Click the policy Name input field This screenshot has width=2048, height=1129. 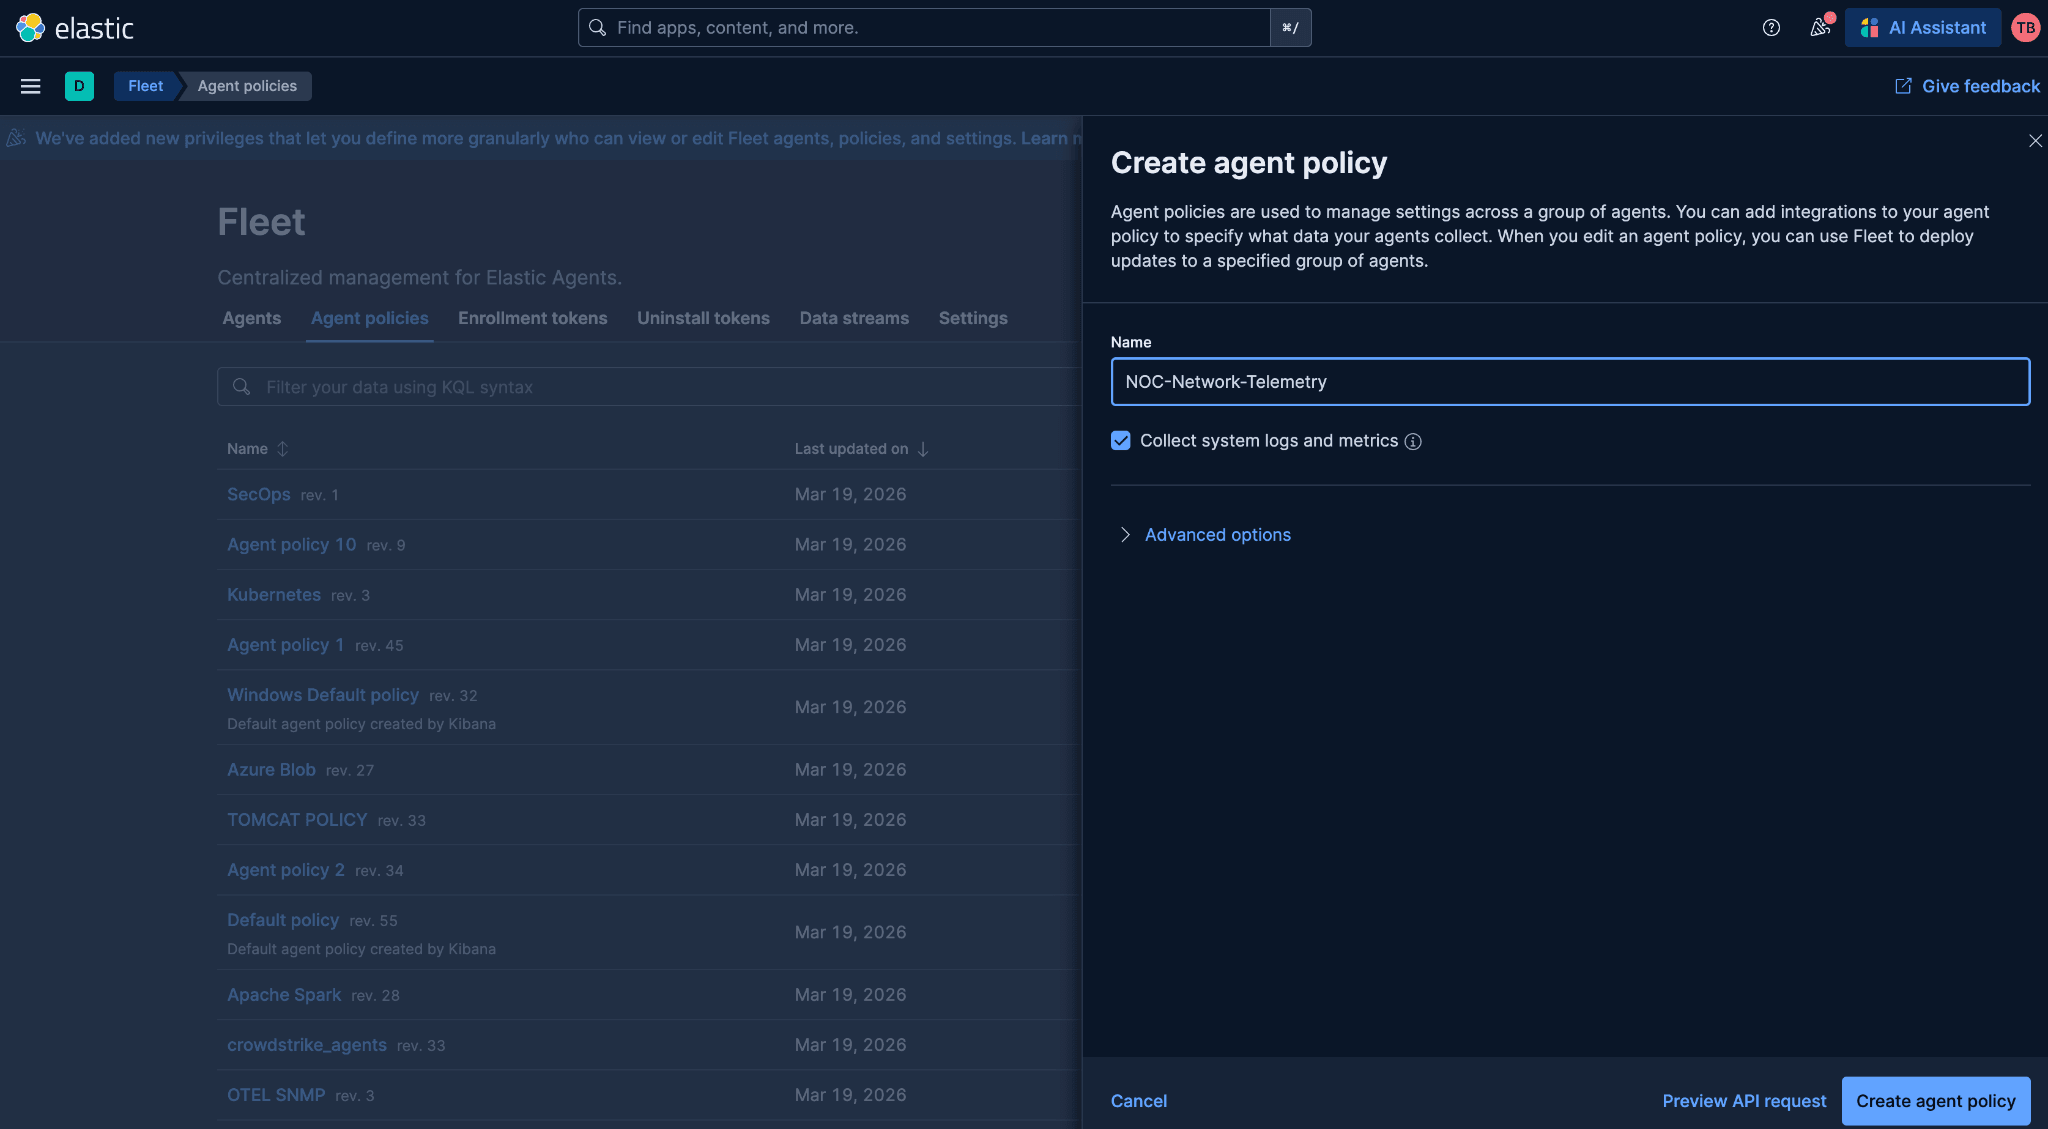(x=1570, y=382)
